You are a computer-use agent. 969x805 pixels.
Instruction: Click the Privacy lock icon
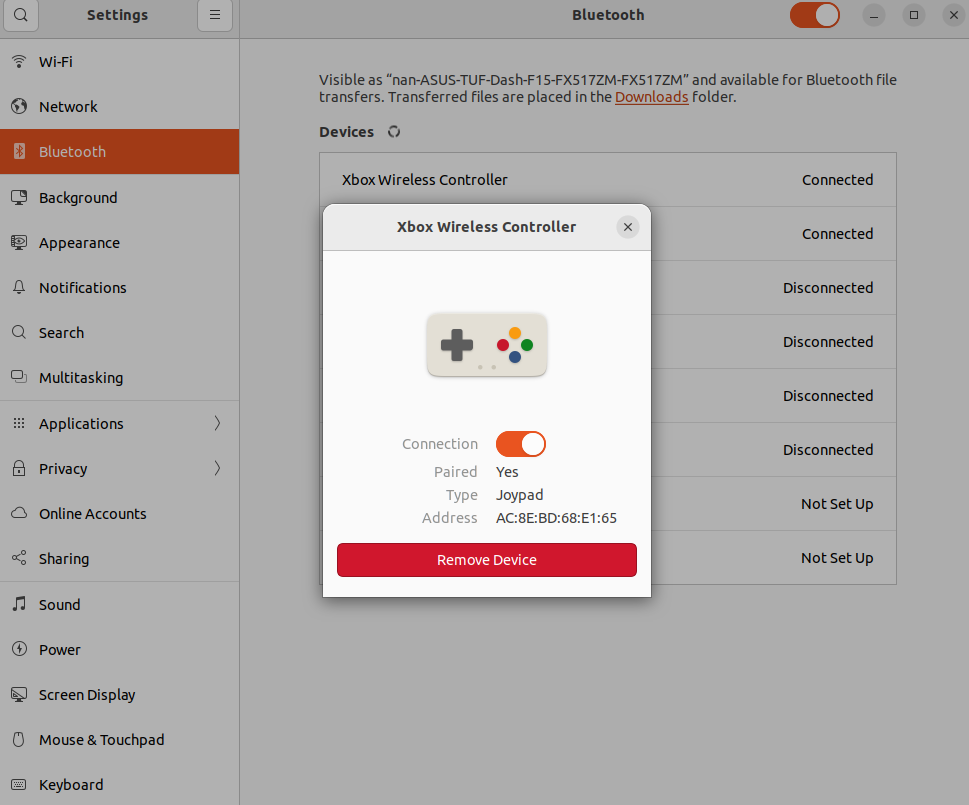click(x=19, y=468)
